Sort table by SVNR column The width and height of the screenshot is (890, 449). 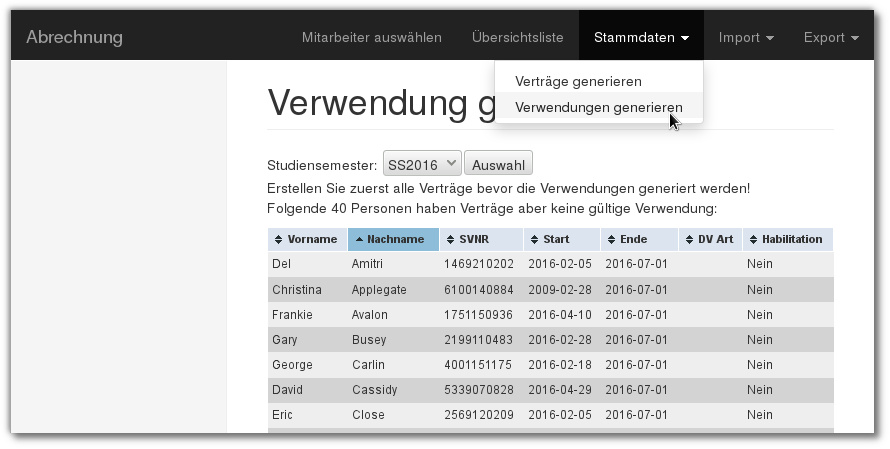click(481, 240)
